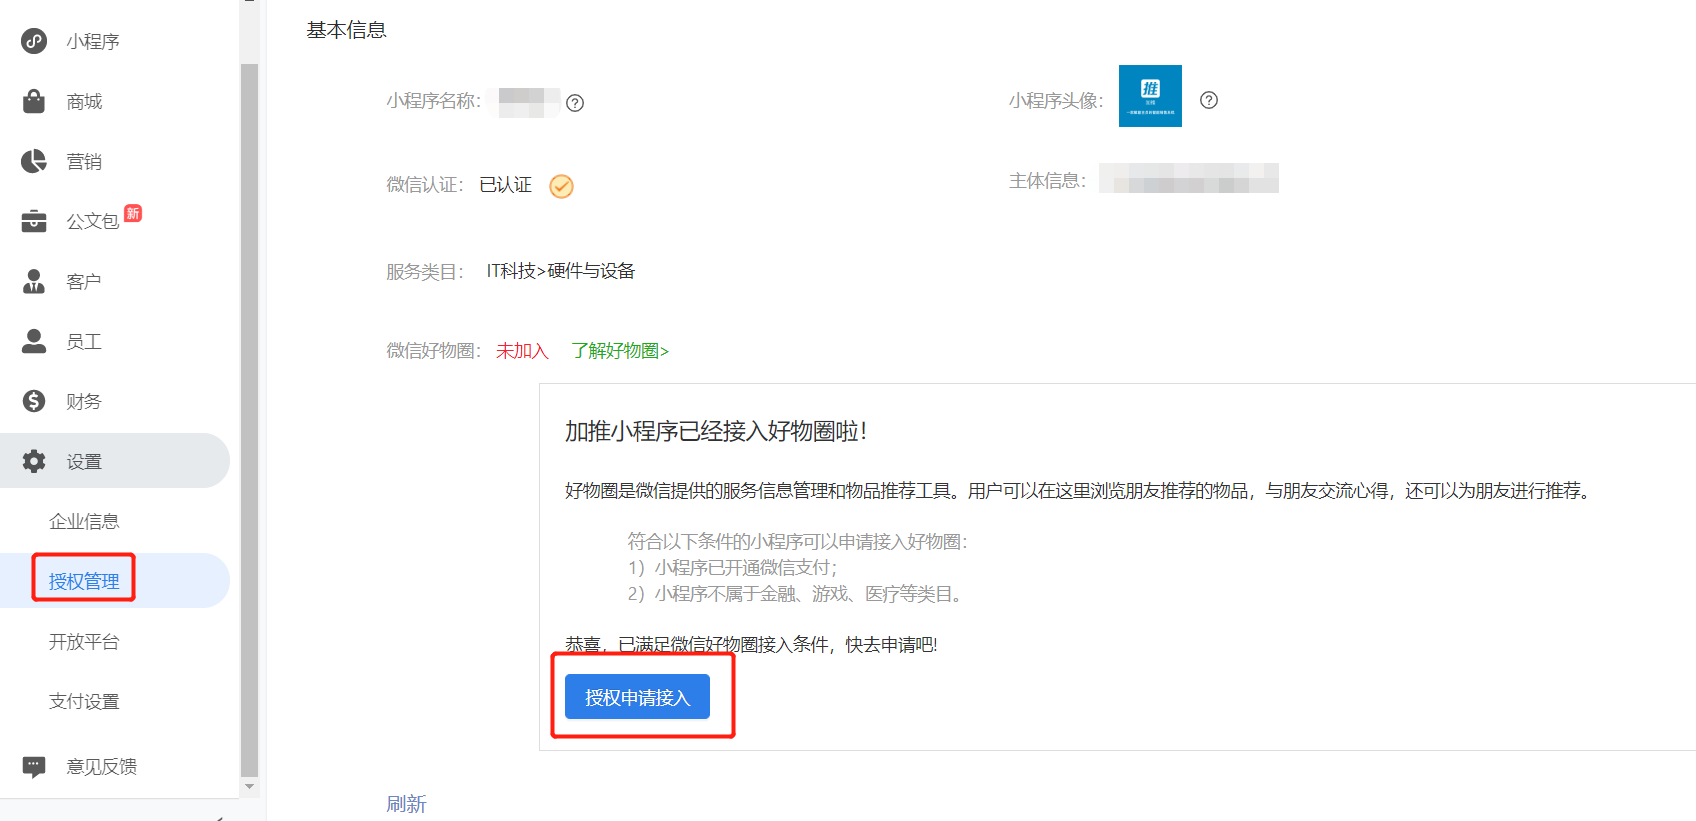
Task: Click the 刷新 refresh link
Action: pos(406,804)
